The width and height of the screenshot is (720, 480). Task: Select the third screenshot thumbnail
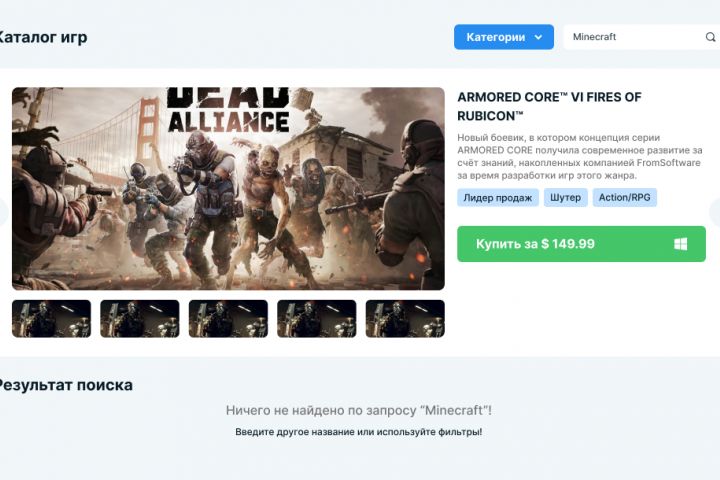tap(228, 319)
